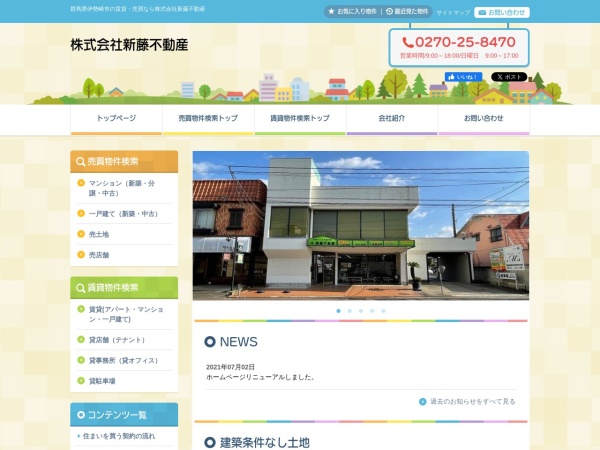Open the 売買物件検索トップ navigation tab
Image resolution: width=600 pixels, height=450 pixels.
208,119
